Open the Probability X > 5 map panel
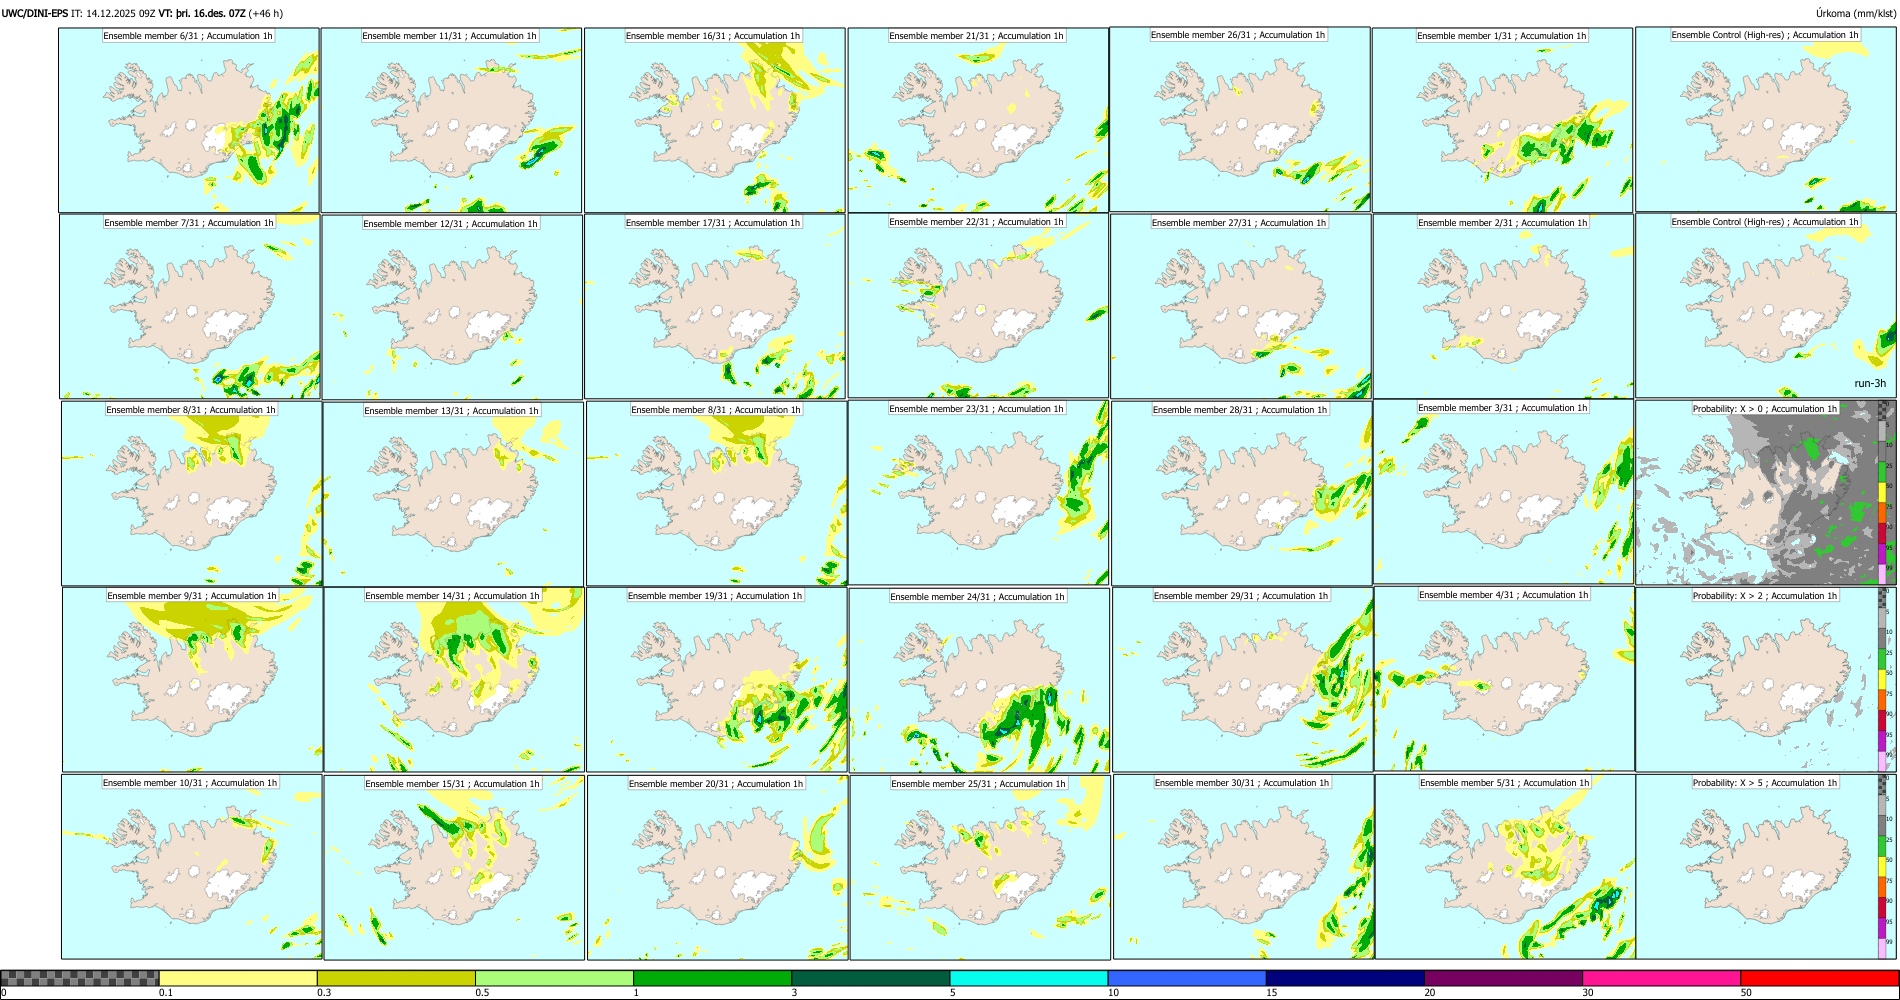 [1765, 867]
